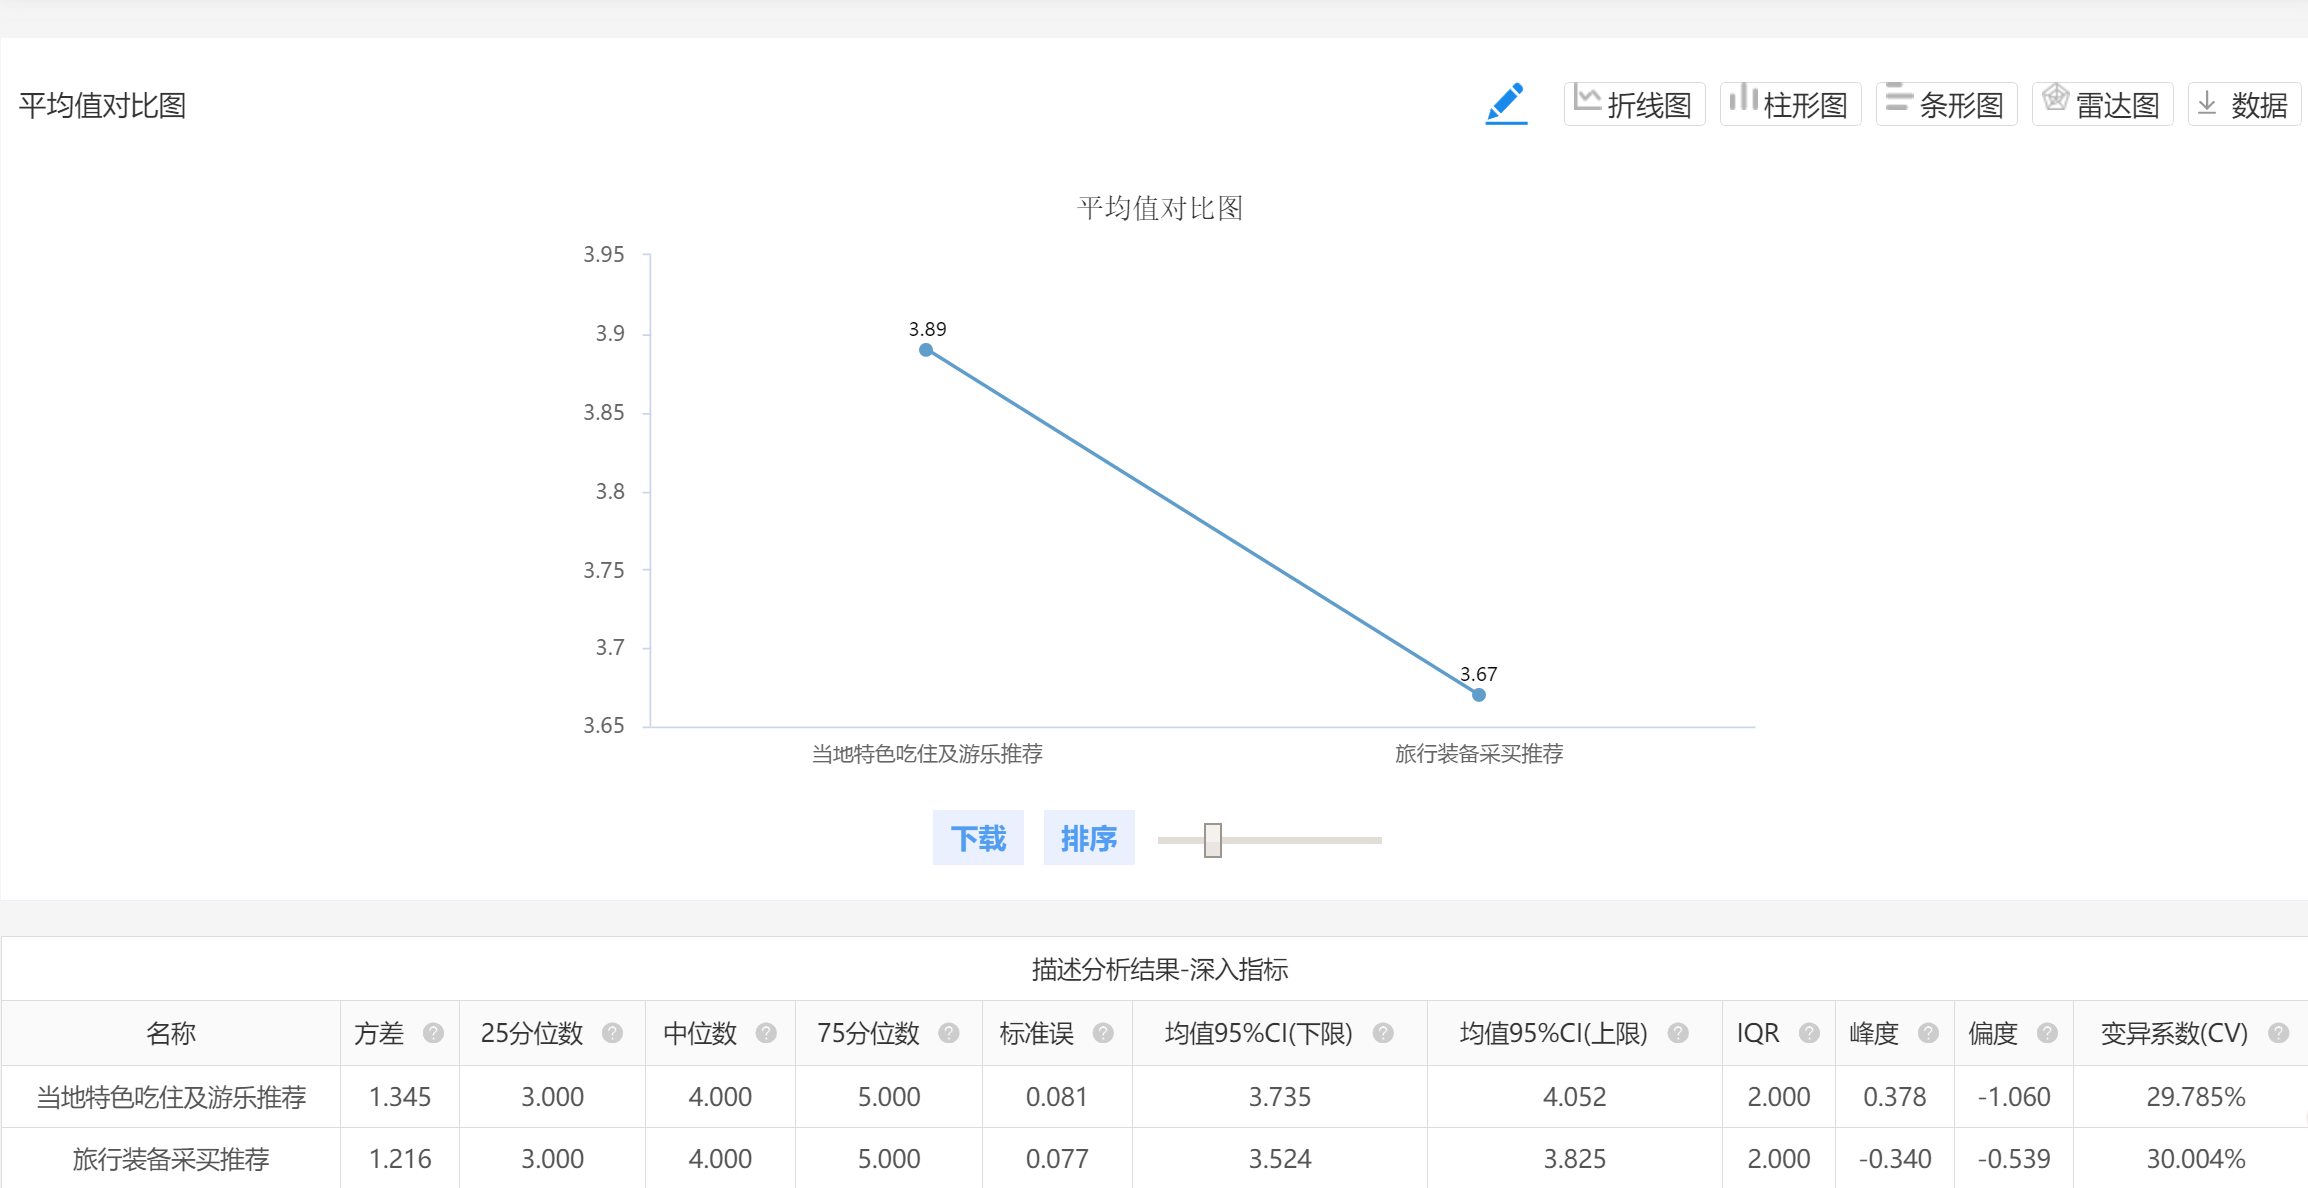The height and width of the screenshot is (1188, 2308).
Task: Click the 3.89 data point on chart
Action: (x=926, y=350)
